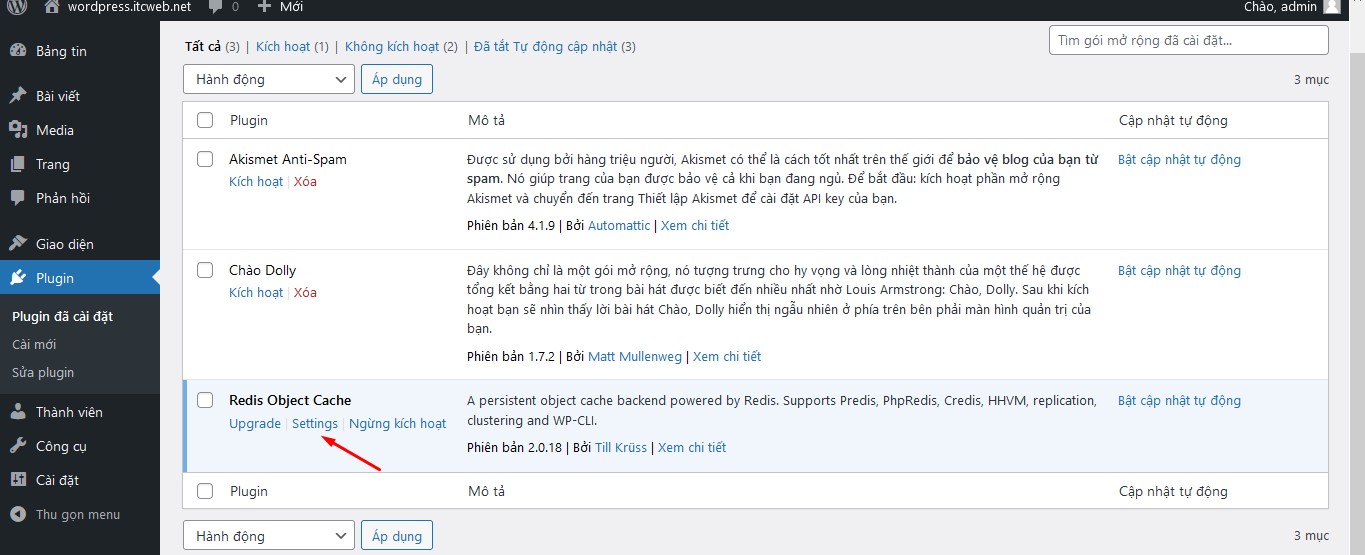The width and height of the screenshot is (1365, 555).
Task: Open Bảng tin dashboard icon in sidebar
Action: 18,51
